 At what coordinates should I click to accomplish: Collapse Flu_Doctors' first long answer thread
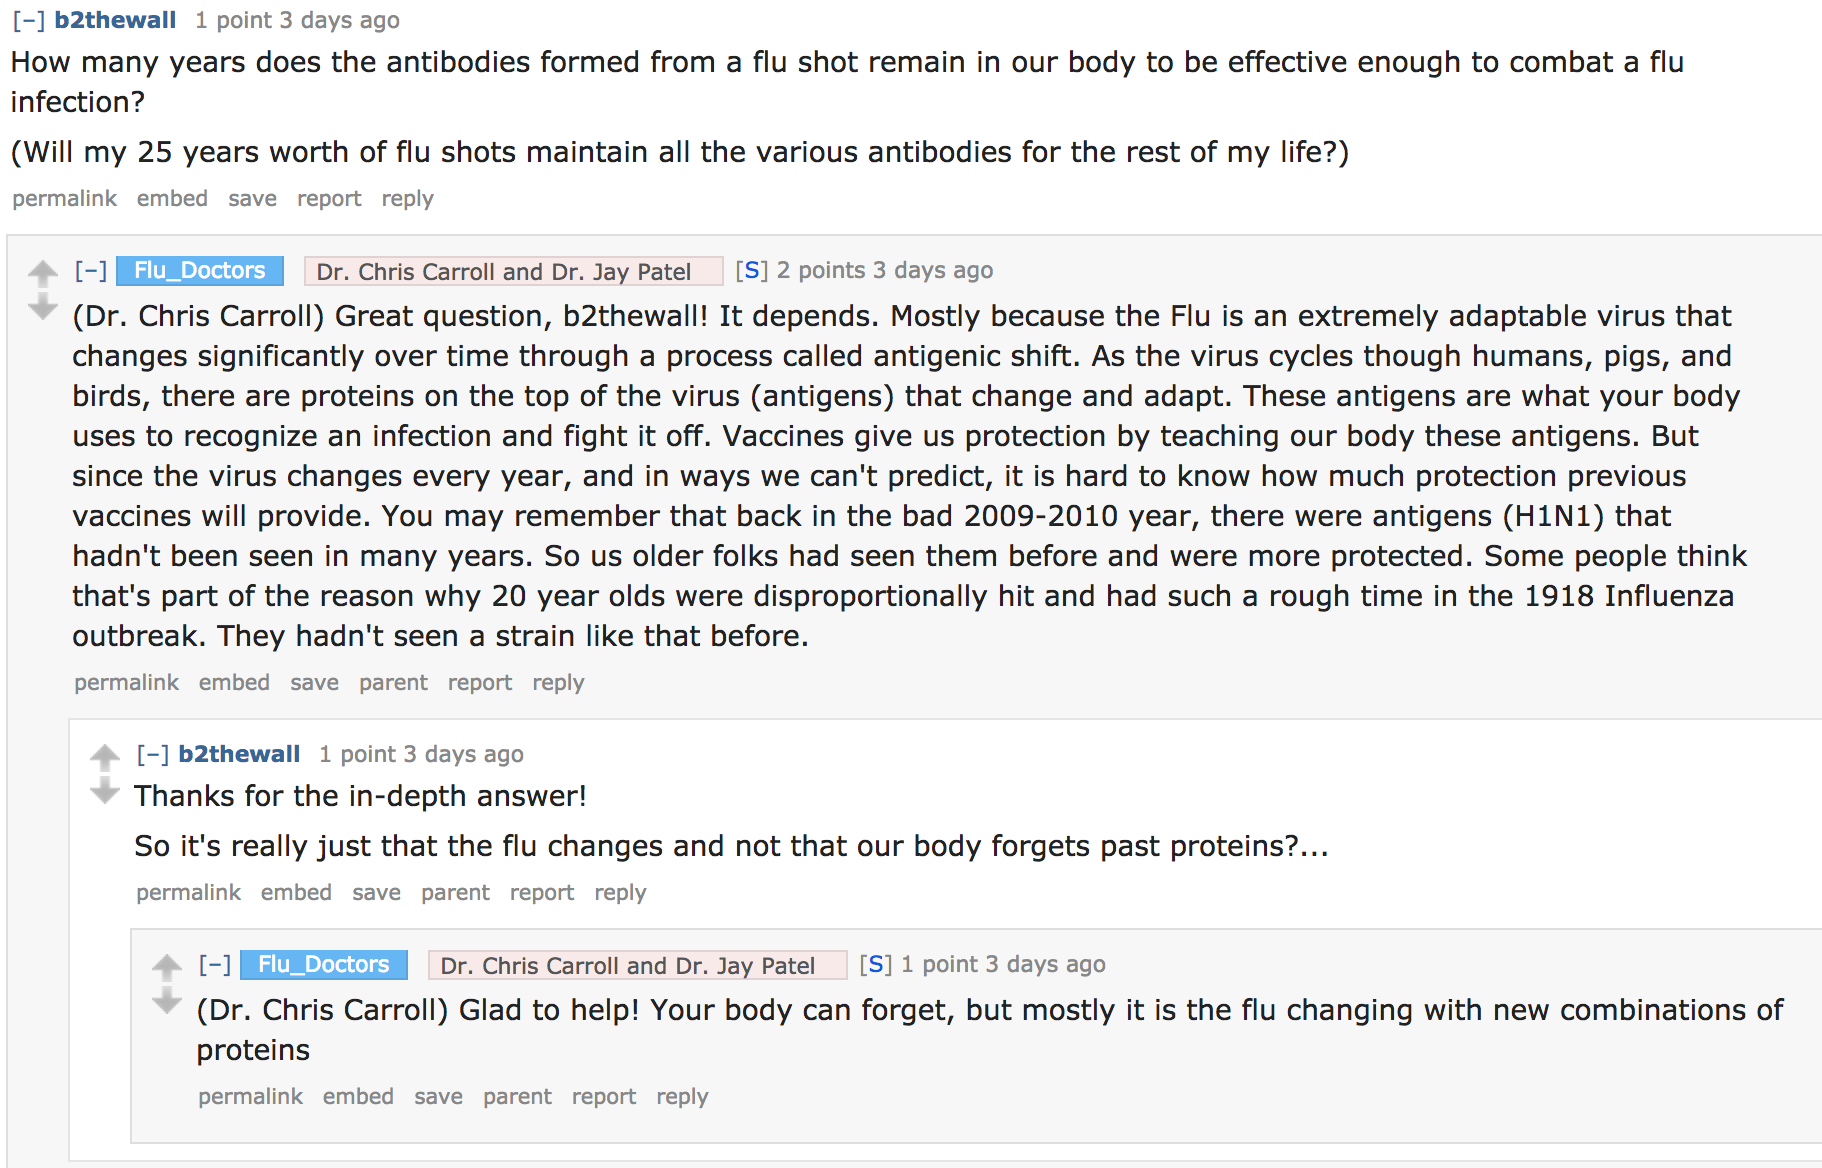[91, 270]
